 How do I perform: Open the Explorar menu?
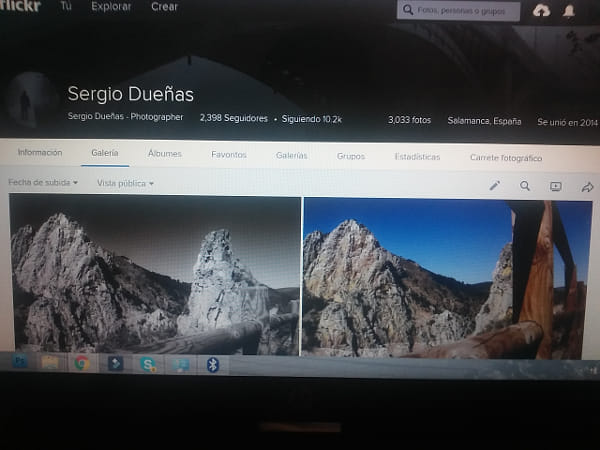tap(111, 7)
